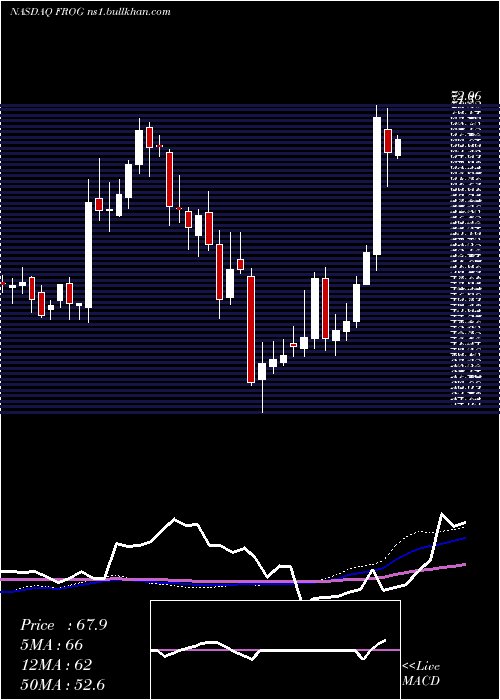
Task: Click the tallest white candlestick near chart's right
Action: tap(377, 186)
